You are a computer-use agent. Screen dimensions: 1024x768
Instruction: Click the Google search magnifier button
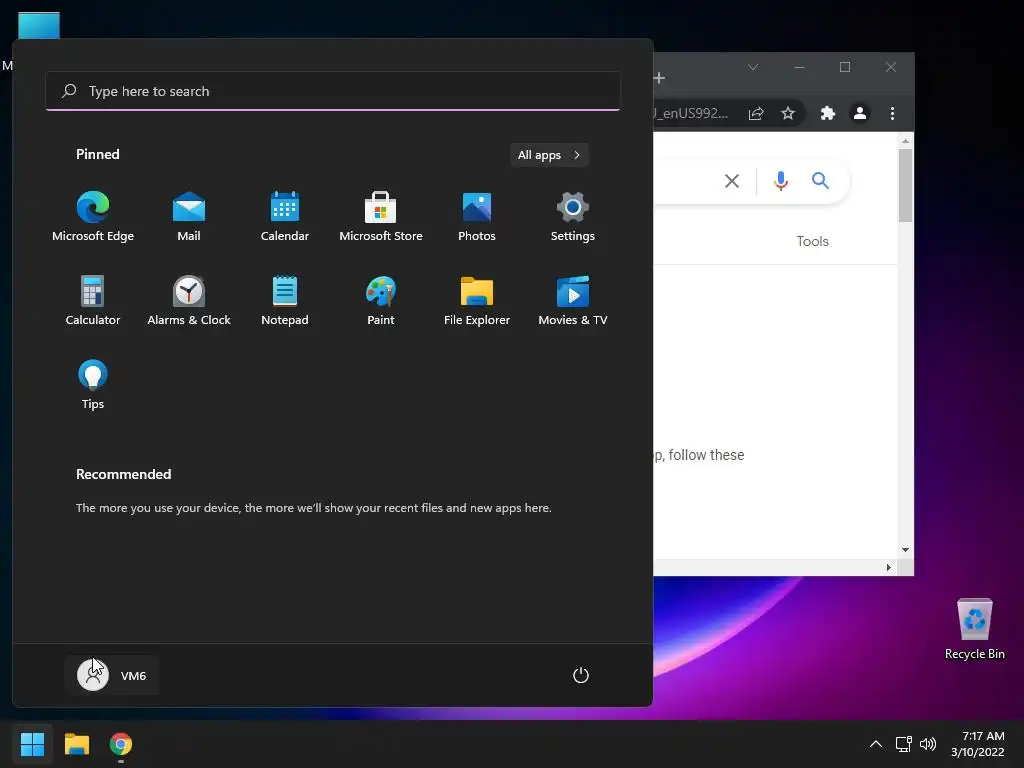[820, 181]
